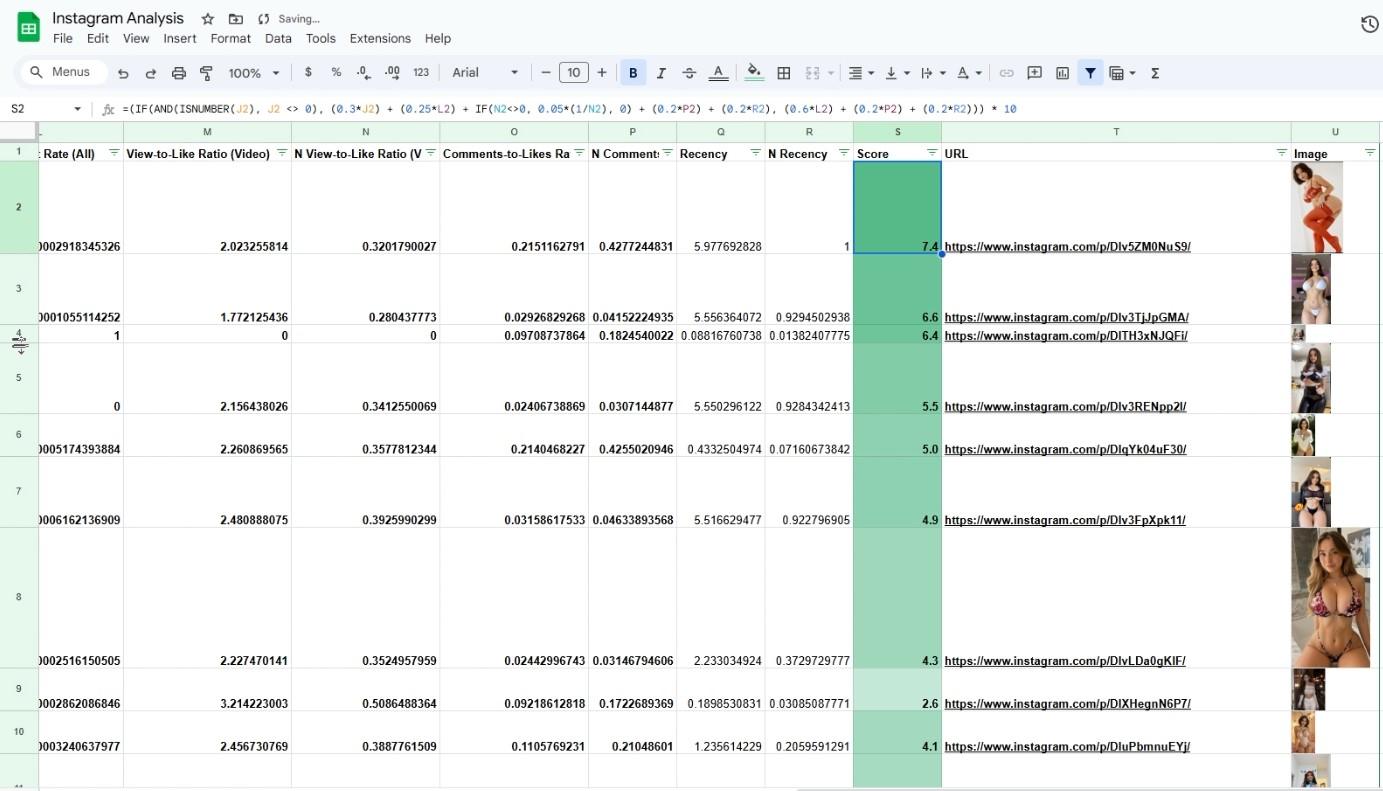This screenshot has height=791, width=1383.
Task: Click the percent format icon
Action: (336, 72)
